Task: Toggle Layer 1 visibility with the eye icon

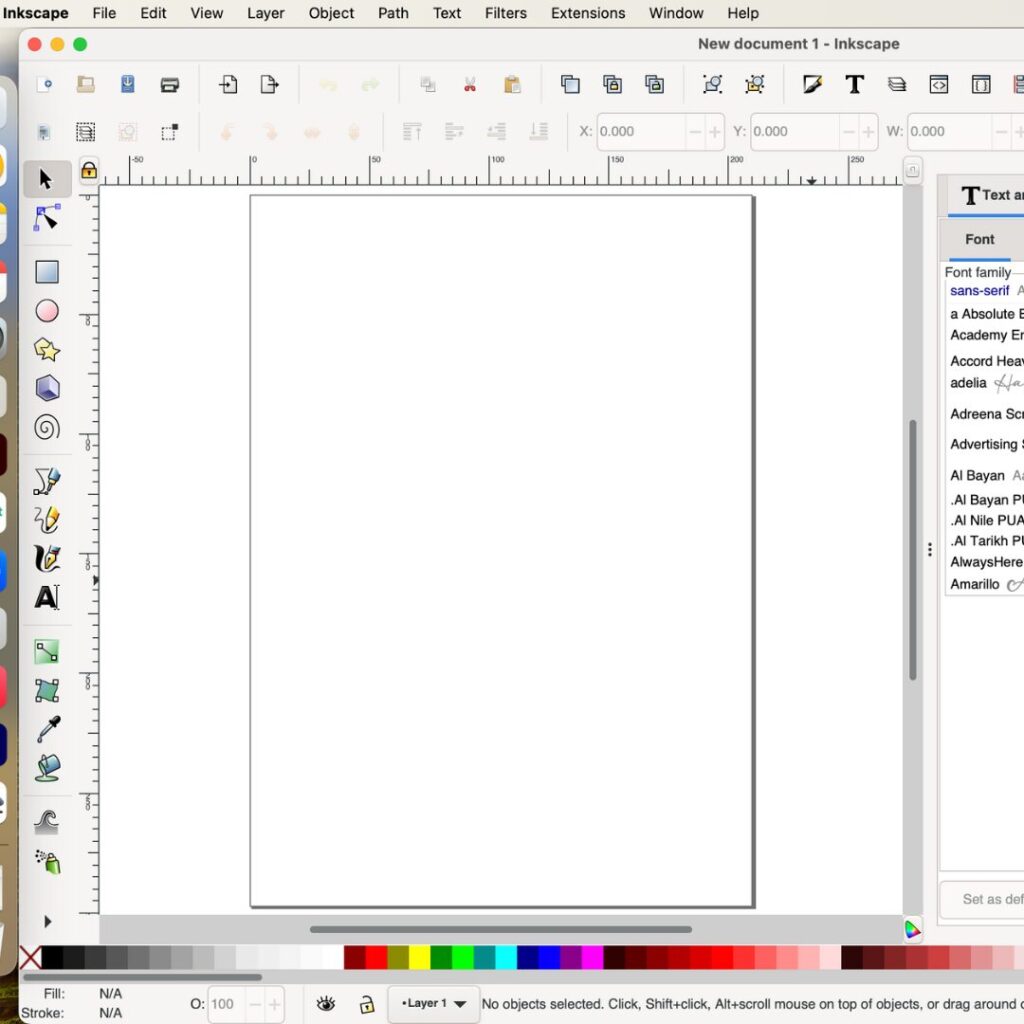Action: tap(325, 1003)
